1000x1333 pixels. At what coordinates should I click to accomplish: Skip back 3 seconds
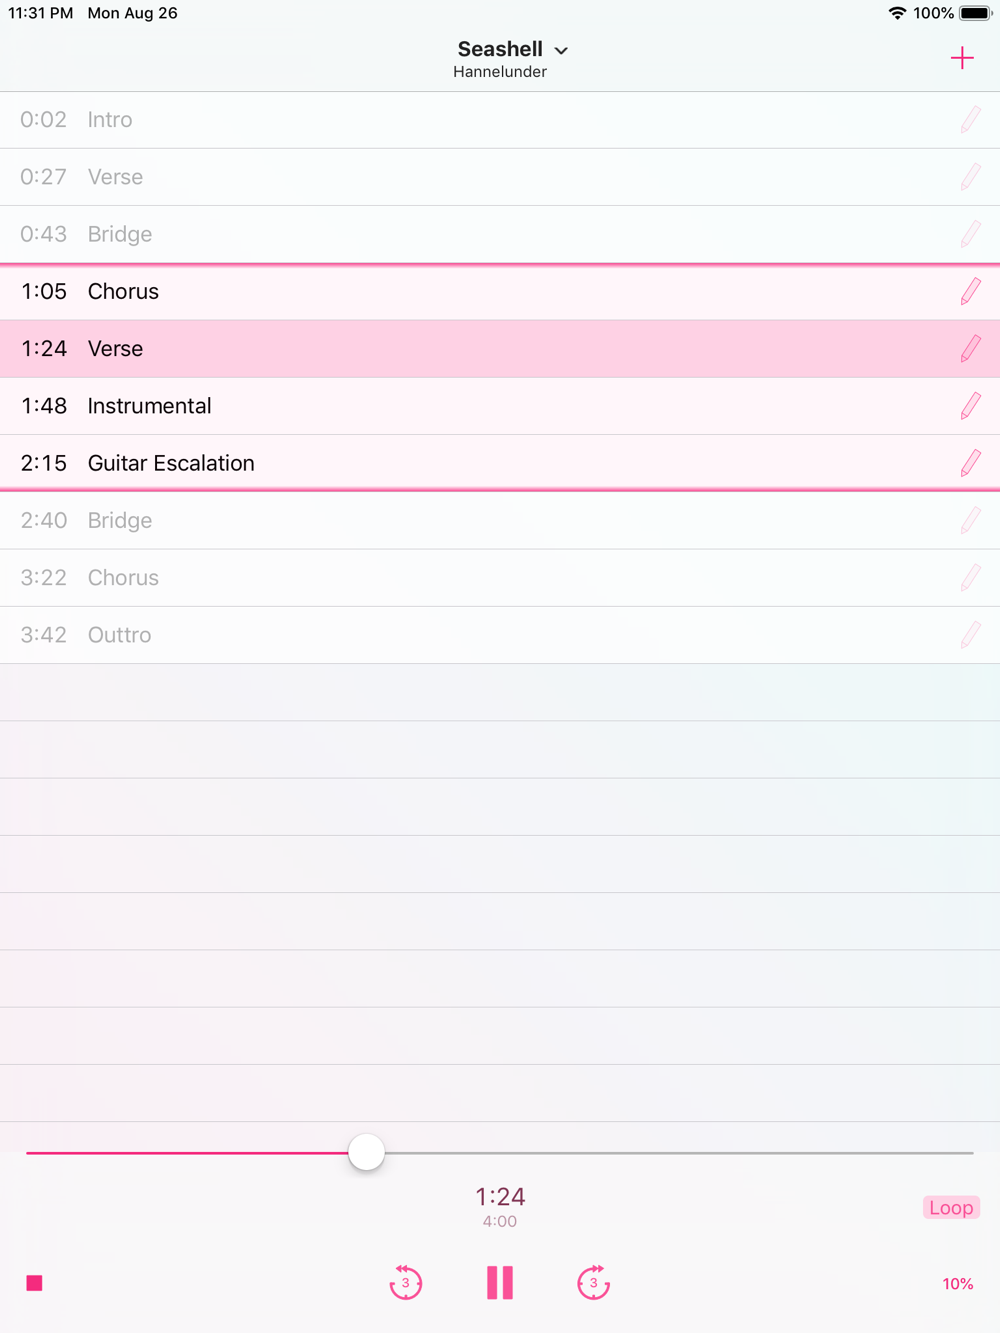click(405, 1282)
